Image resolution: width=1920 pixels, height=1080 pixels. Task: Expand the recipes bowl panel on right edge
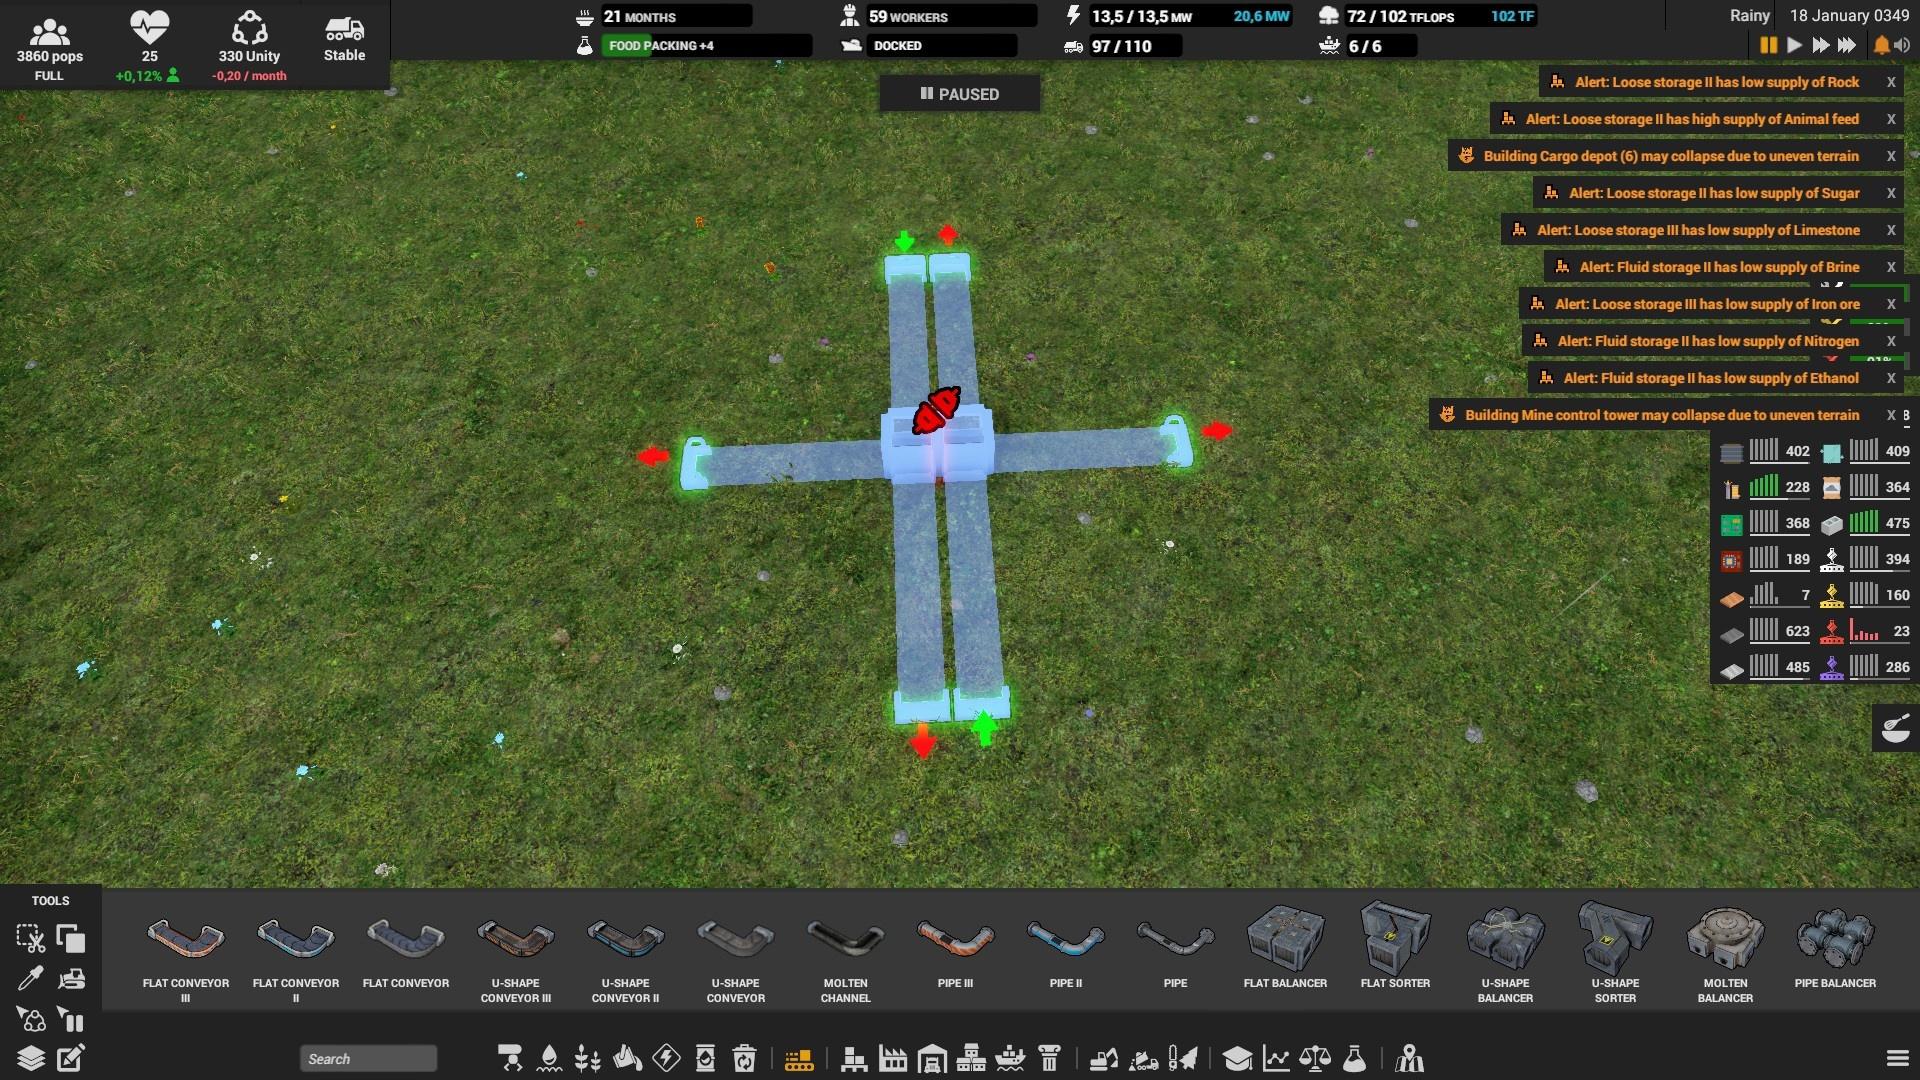pyautogui.click(x=1895, y=728)
